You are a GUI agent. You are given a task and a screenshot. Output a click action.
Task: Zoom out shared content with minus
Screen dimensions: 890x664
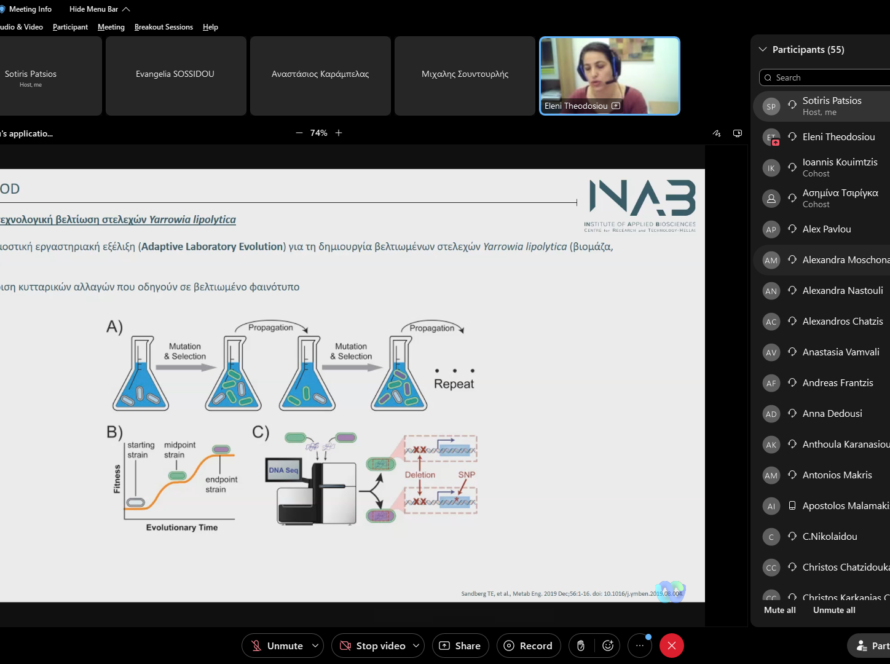pos(299,133)
